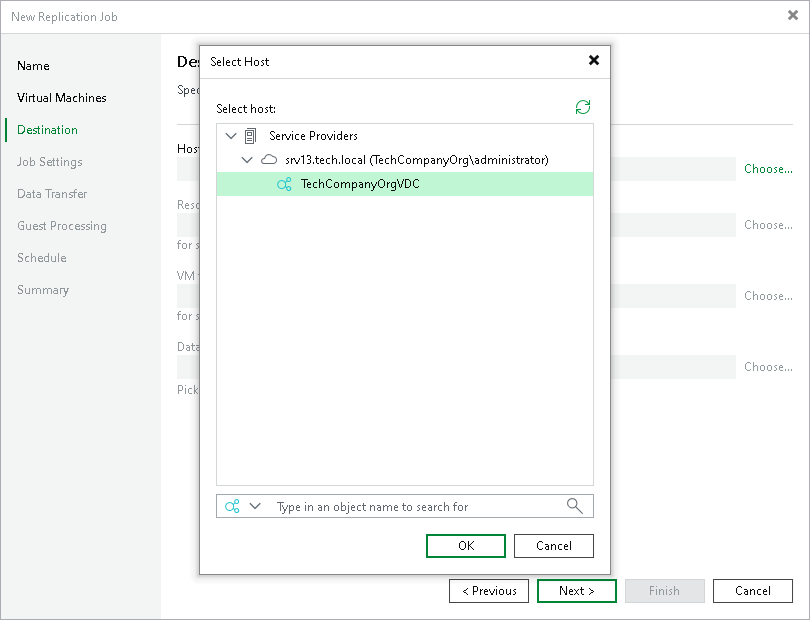810x620 pixels.
Task: Click the Refresh icon in Select Host dialog
Action: [583, 106]
